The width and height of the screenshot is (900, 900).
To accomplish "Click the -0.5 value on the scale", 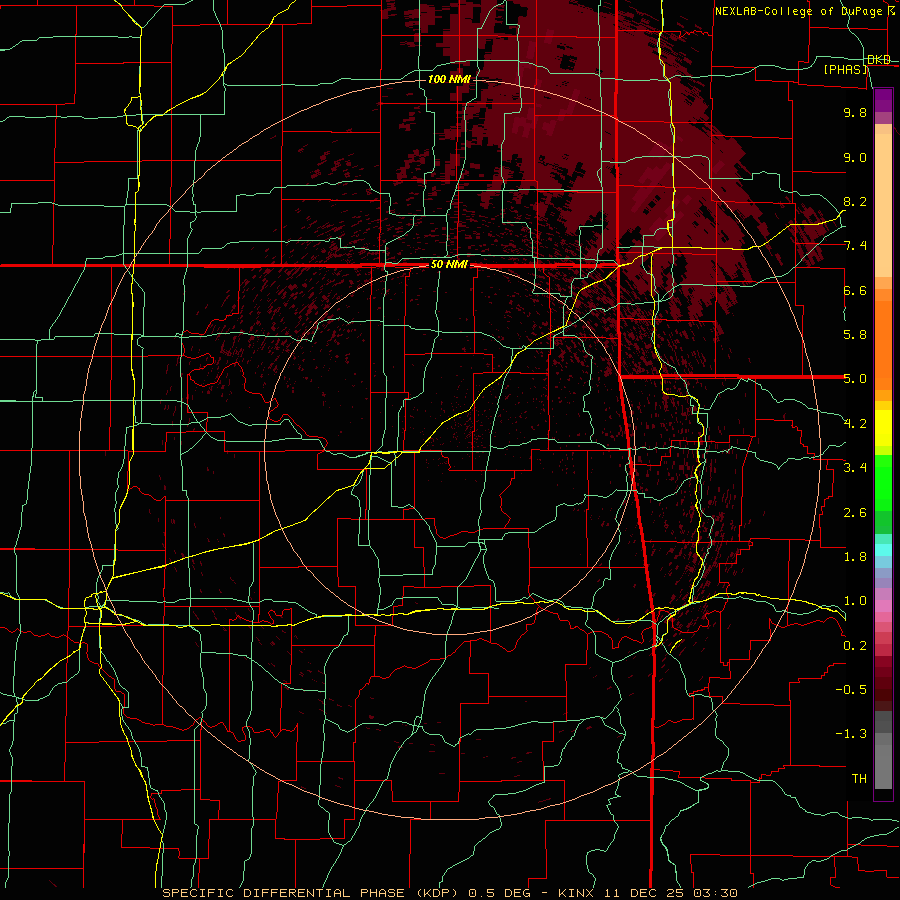I will click(x=851, y=690).
